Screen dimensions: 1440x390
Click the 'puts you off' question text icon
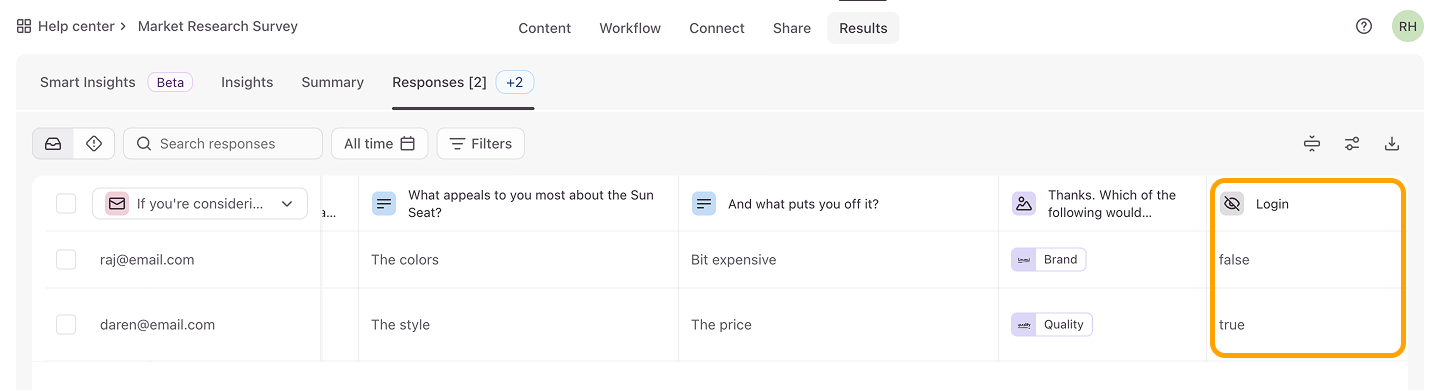pyautogui.click(x=704, y=204)
